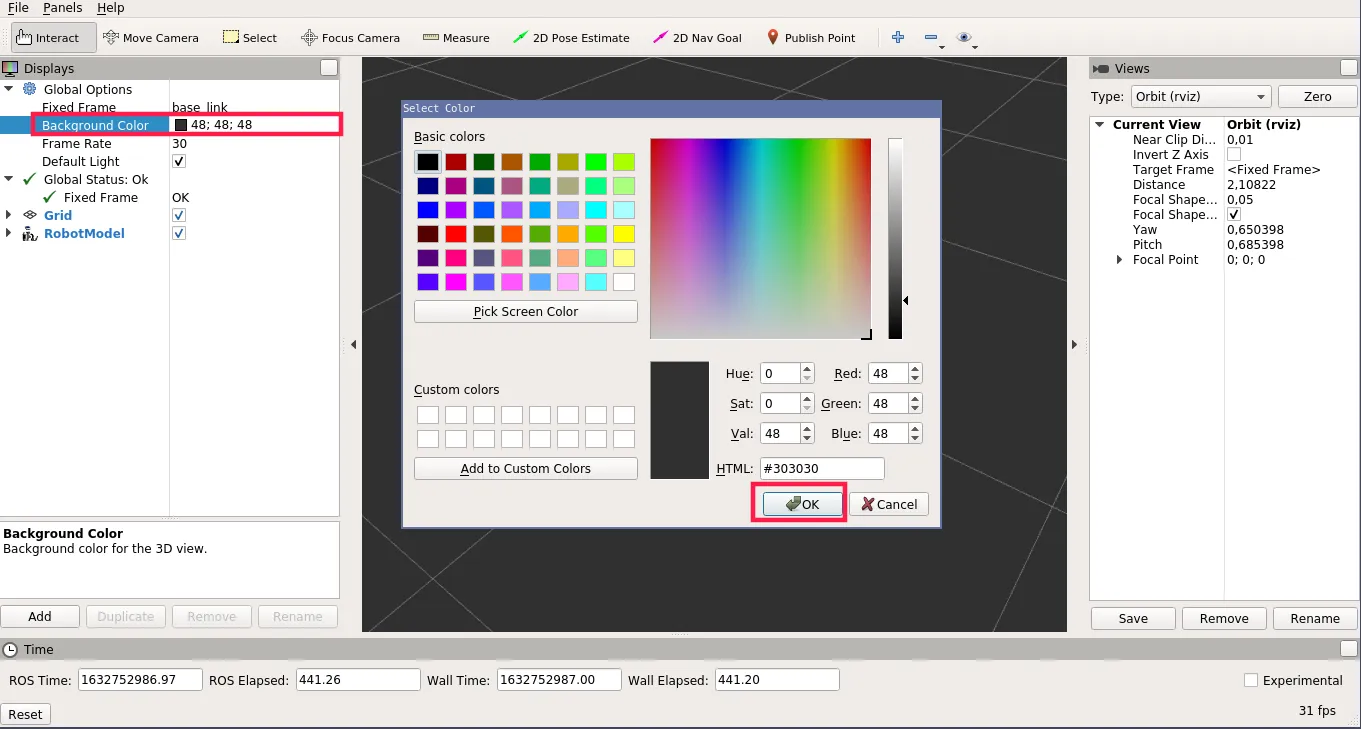Choose the Focus Camera tool
This screenshot has width=1361, height=729.
350,38
